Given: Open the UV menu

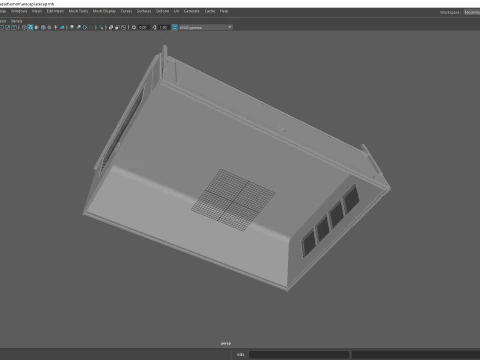Looking at the screenshot, I should 176,11.
